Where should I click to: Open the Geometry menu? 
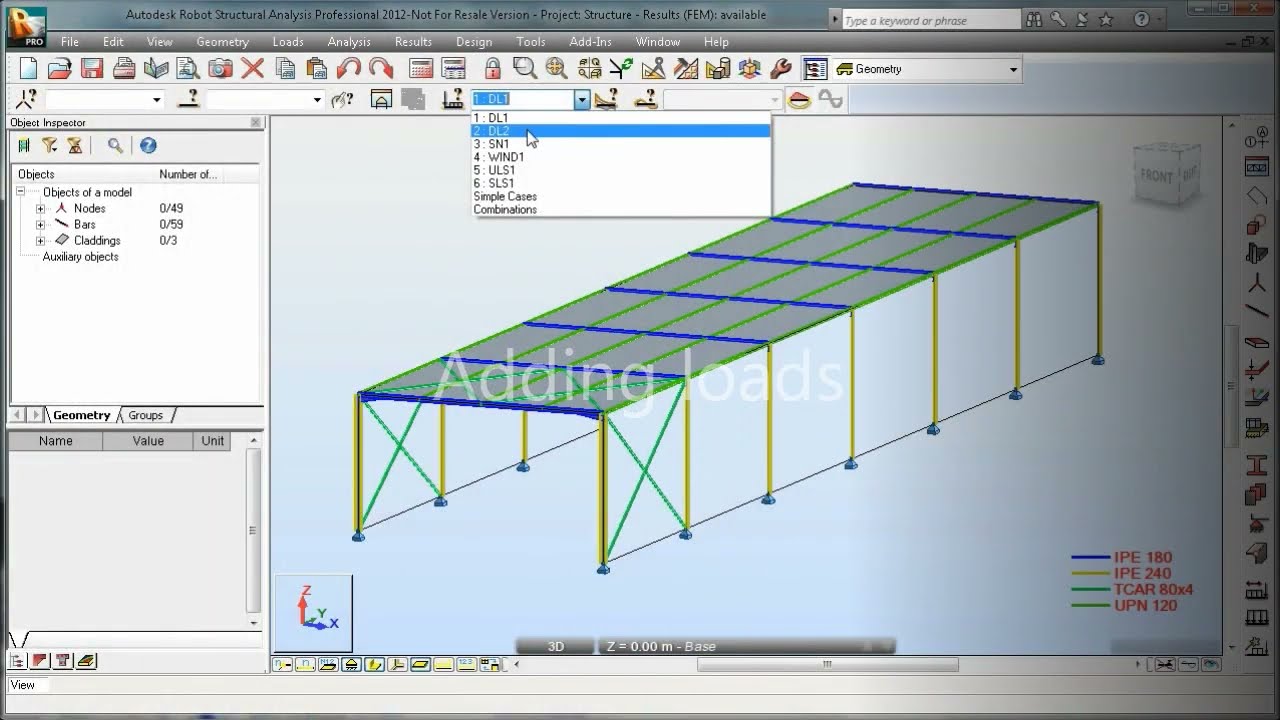pyautogui.click(x=222, y=42)
